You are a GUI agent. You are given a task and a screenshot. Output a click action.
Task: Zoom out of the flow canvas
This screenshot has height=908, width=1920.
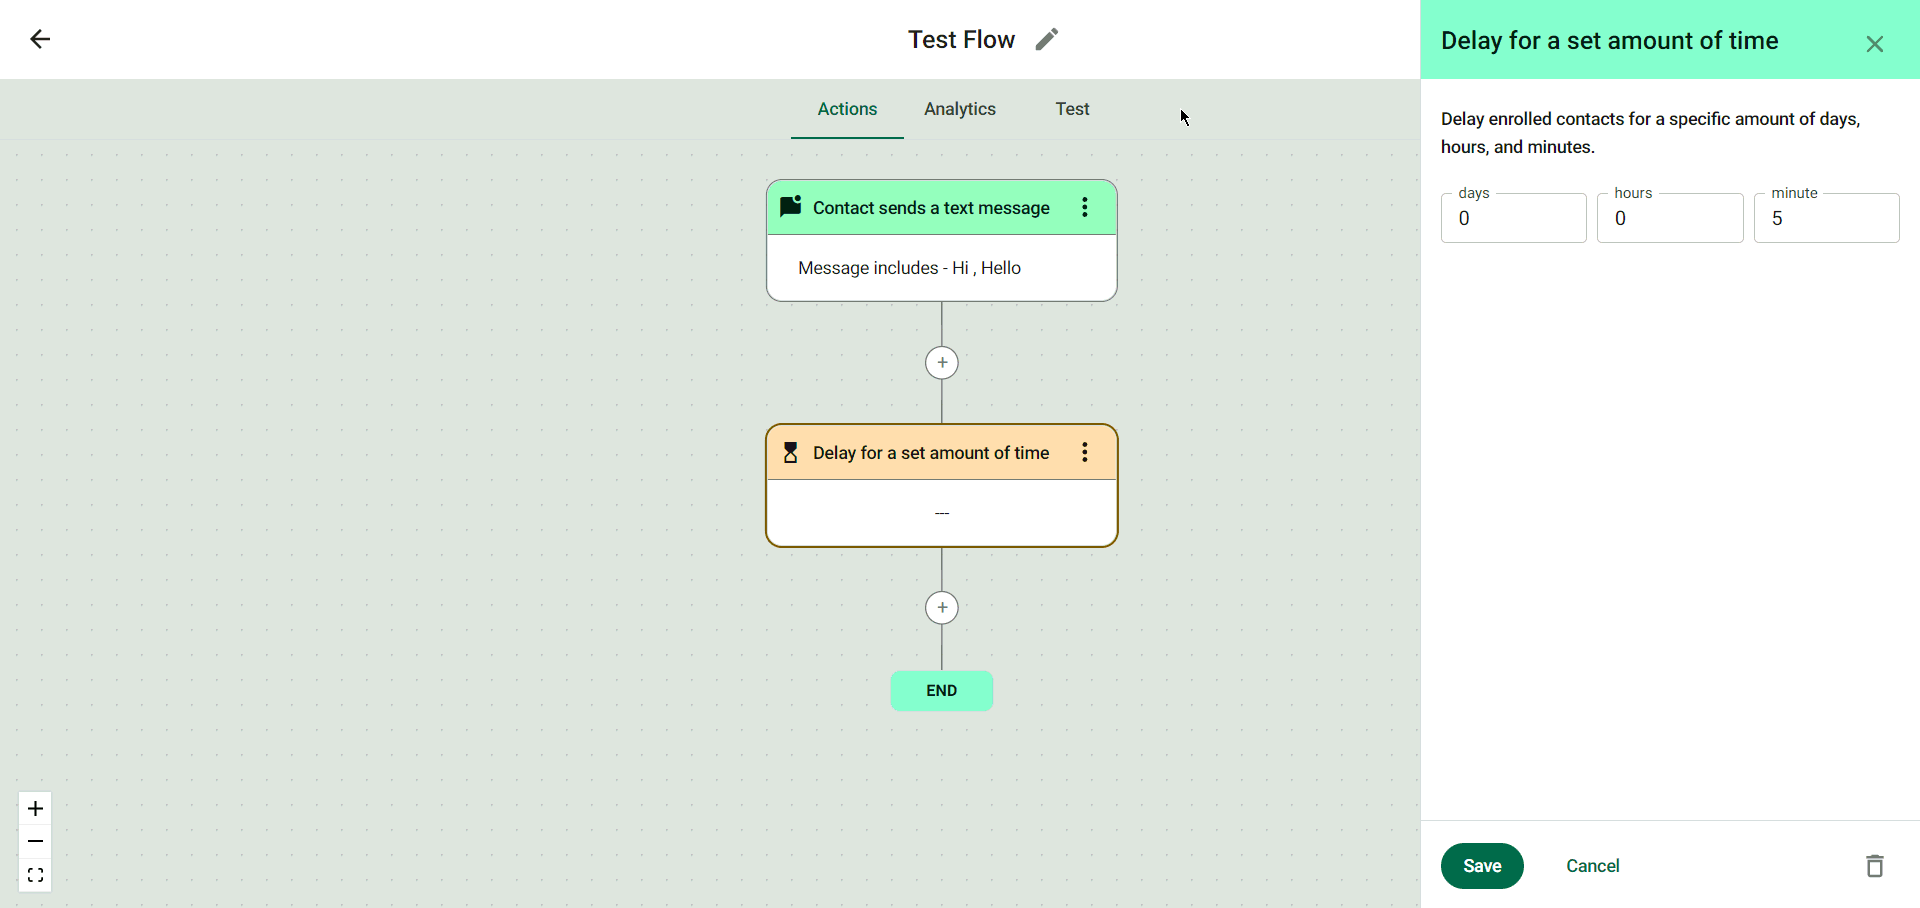click(x=36, y=842)
